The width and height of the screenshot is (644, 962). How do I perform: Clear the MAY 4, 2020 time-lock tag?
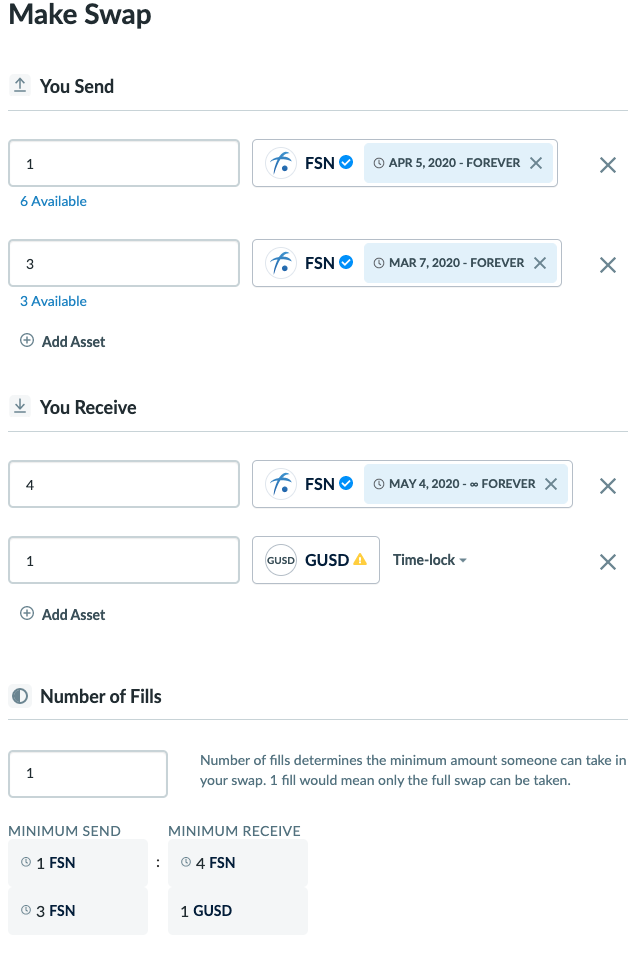(551, 484)
